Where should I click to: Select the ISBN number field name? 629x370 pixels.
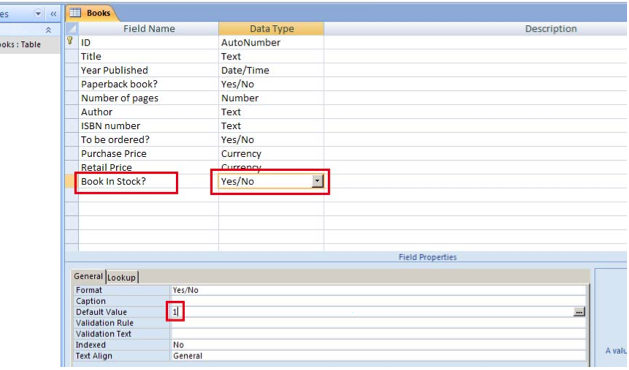pos(148,126)
